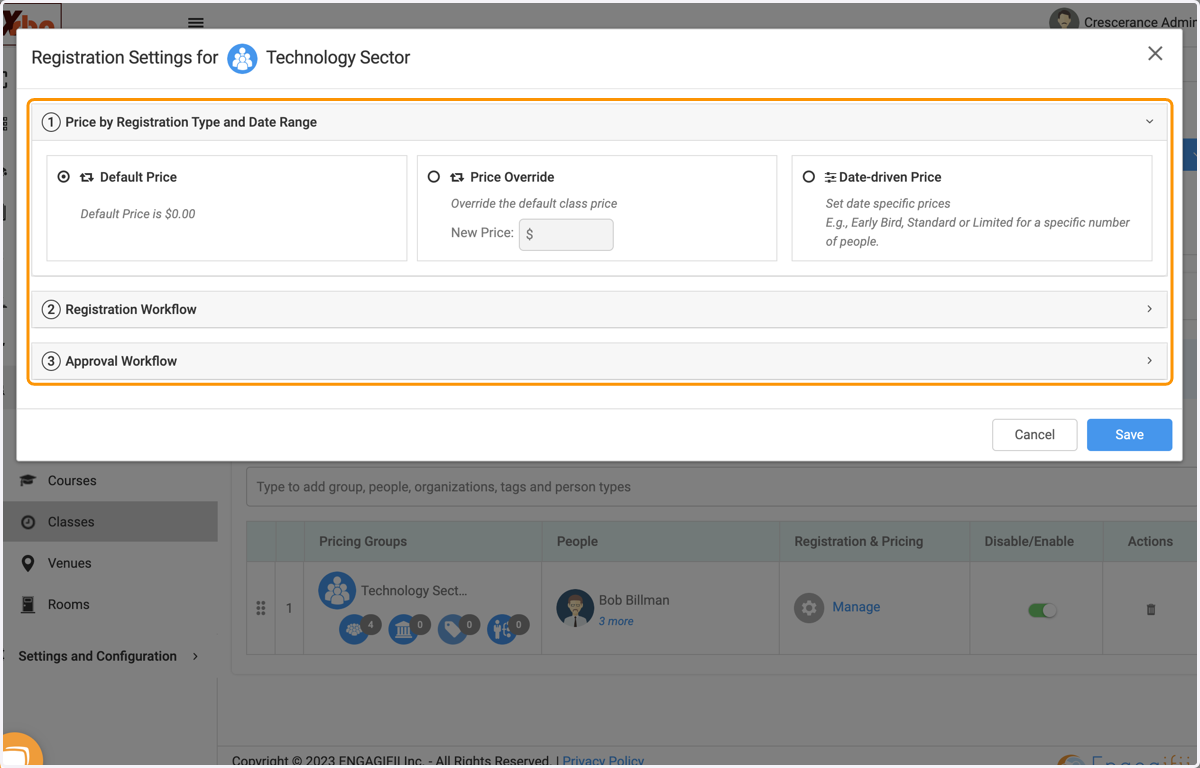This screenshot has height=768, width=1200.
Task: Select the Default Price radio option
Action: (64, 177)
